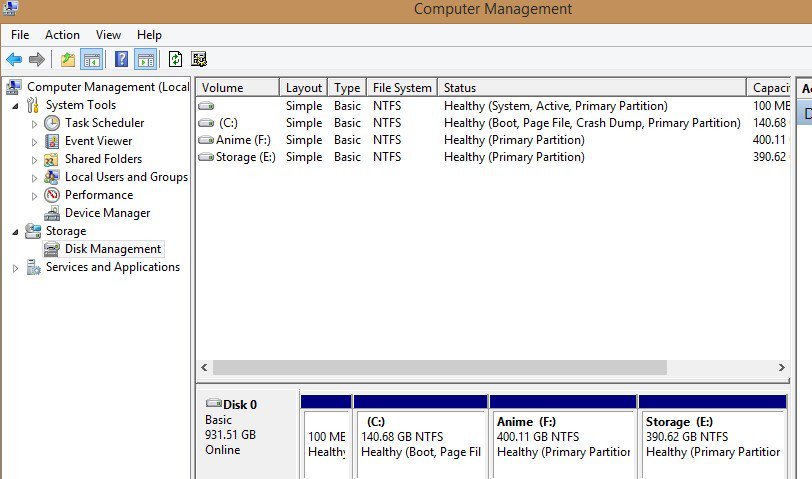Click the drive icon of (C:) volume row
Viewport: 812px width, 479px height.
[206, 123]
